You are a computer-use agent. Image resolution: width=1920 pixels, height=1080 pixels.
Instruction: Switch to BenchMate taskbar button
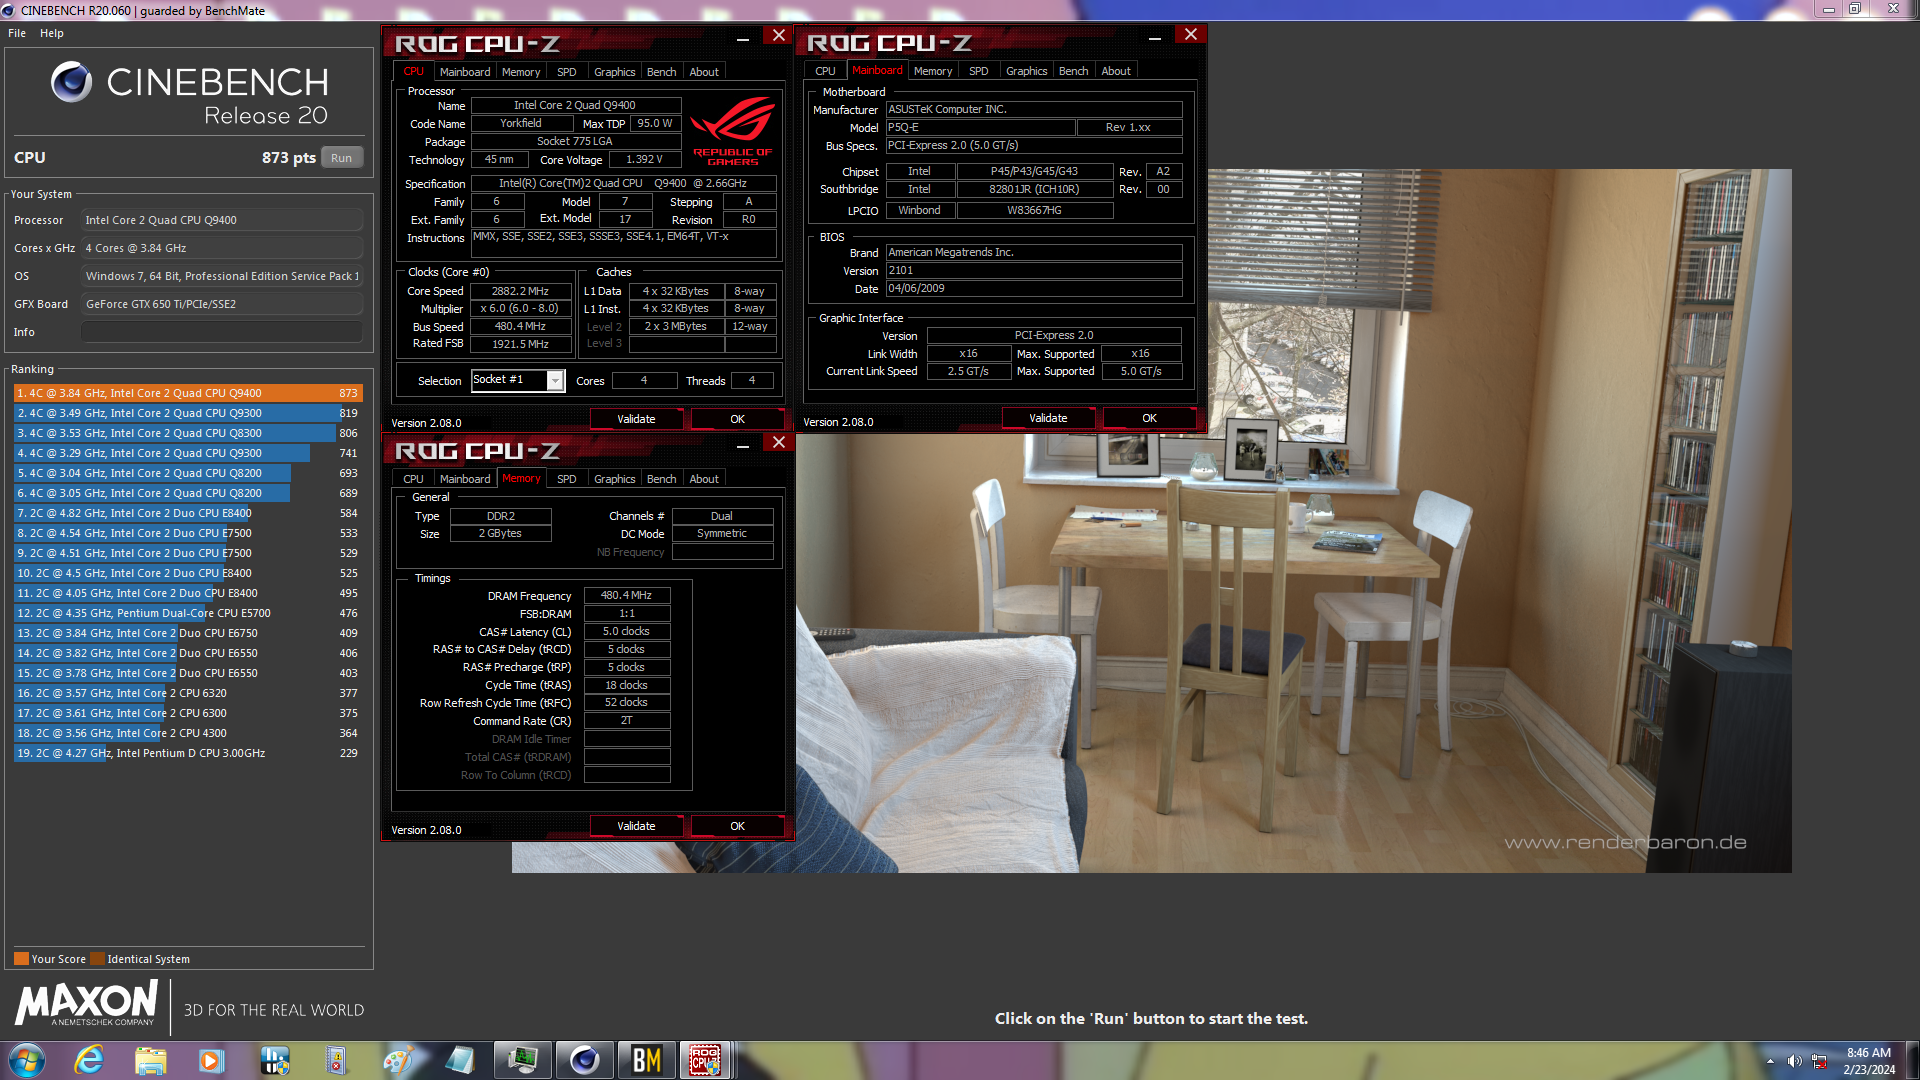646,1060
